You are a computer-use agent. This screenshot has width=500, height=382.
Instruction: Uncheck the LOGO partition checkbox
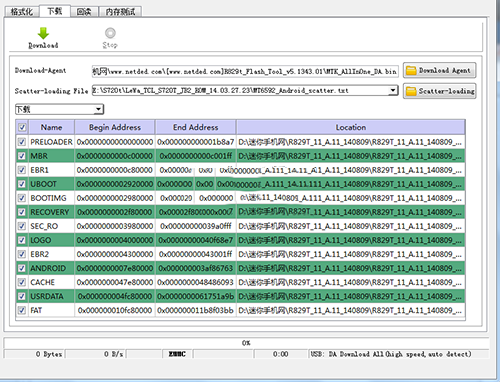(22, 240)
